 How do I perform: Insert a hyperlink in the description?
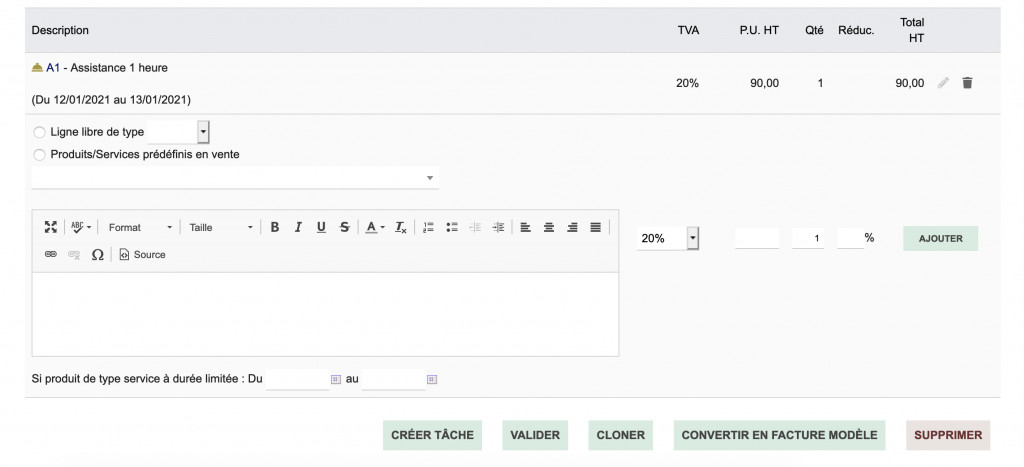[51, 255]
